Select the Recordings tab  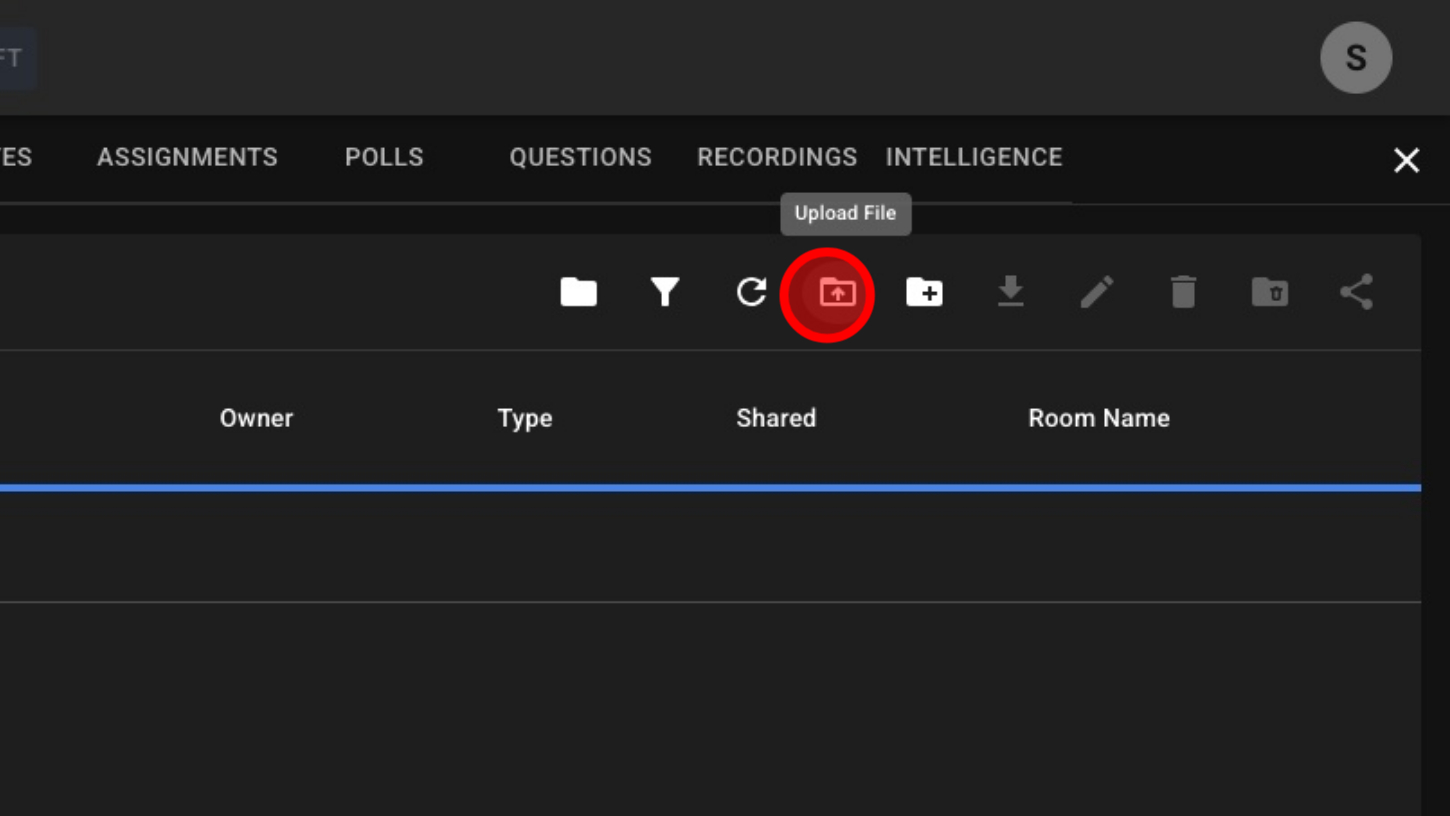pos(777,157)
